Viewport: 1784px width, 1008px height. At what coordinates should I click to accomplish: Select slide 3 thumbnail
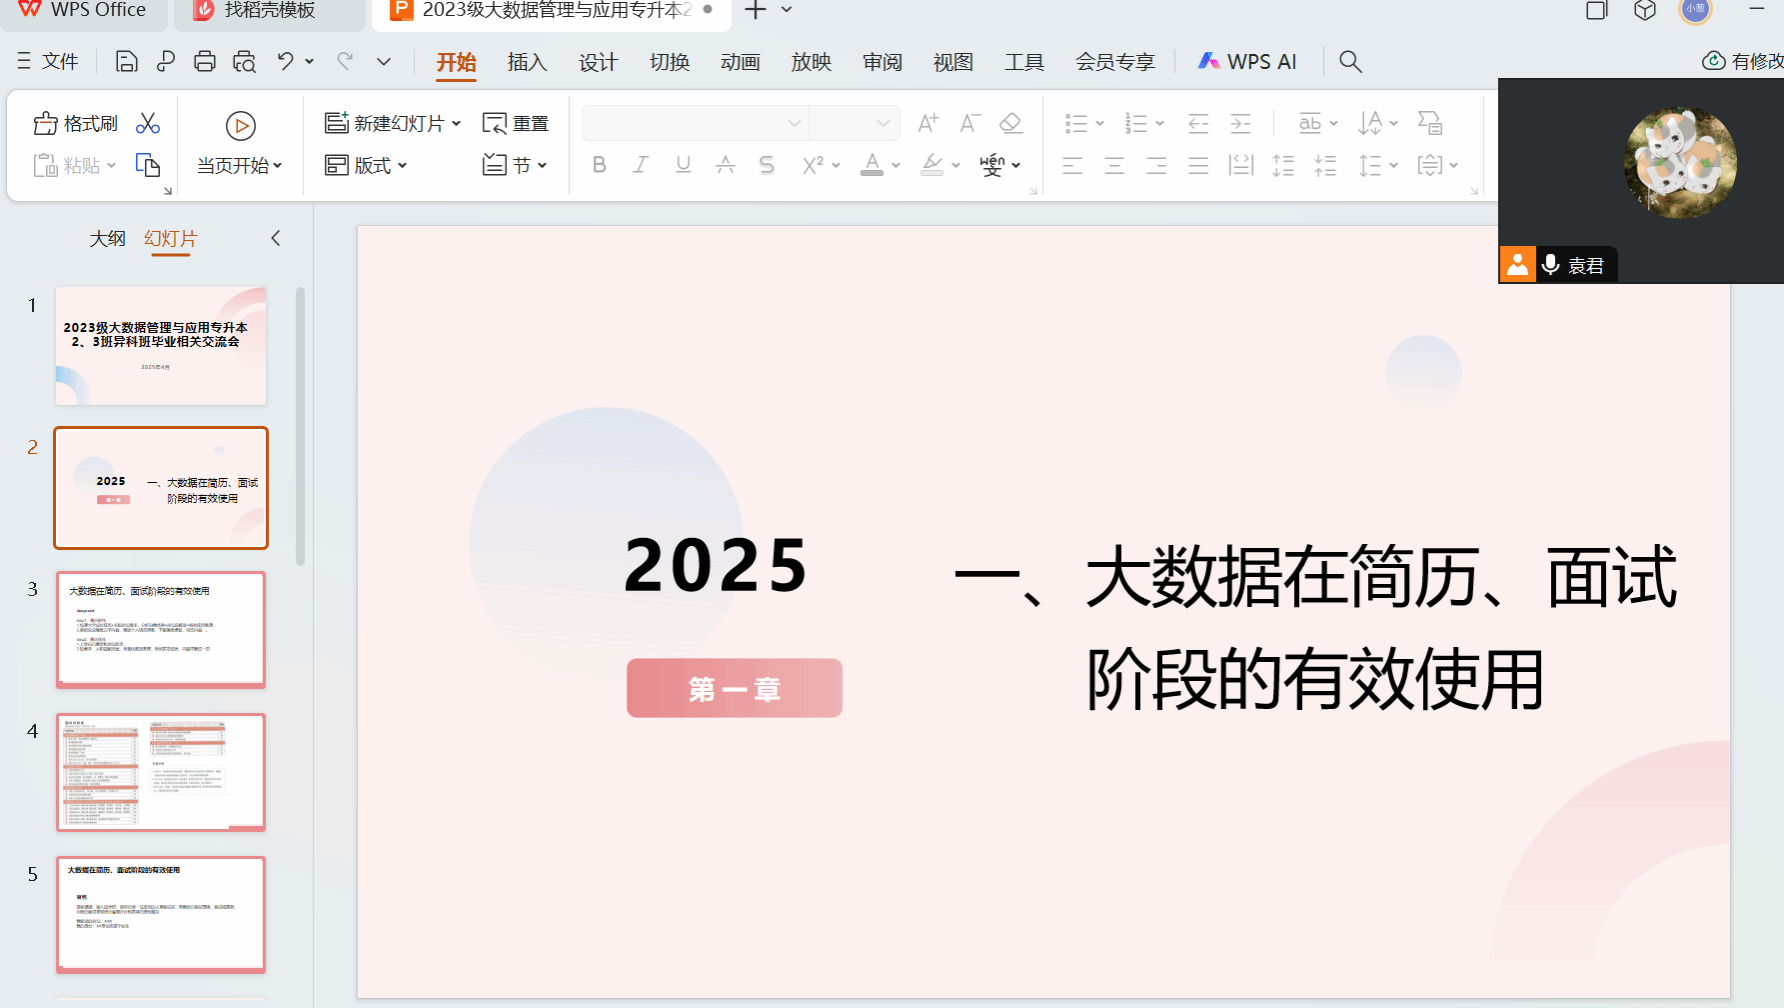(x=161, y=630)
